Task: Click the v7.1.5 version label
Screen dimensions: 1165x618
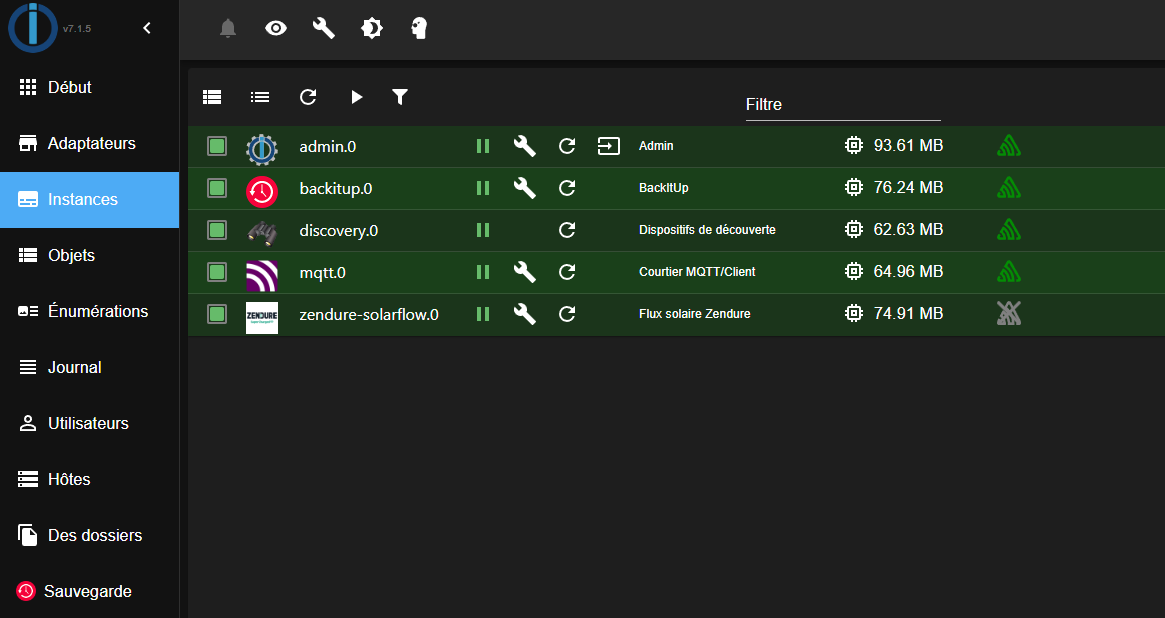Action: point(77,29)
